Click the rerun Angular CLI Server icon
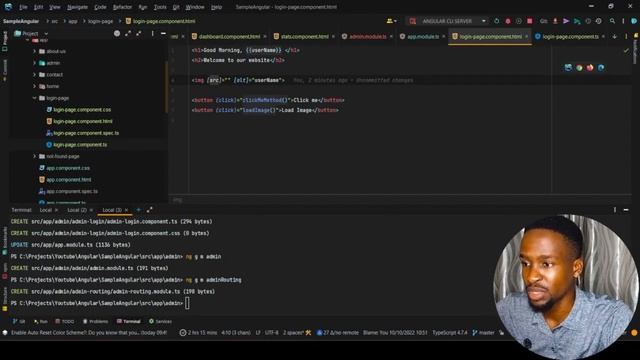The width and height of the screenshot is (640, 360). point(497,21)
